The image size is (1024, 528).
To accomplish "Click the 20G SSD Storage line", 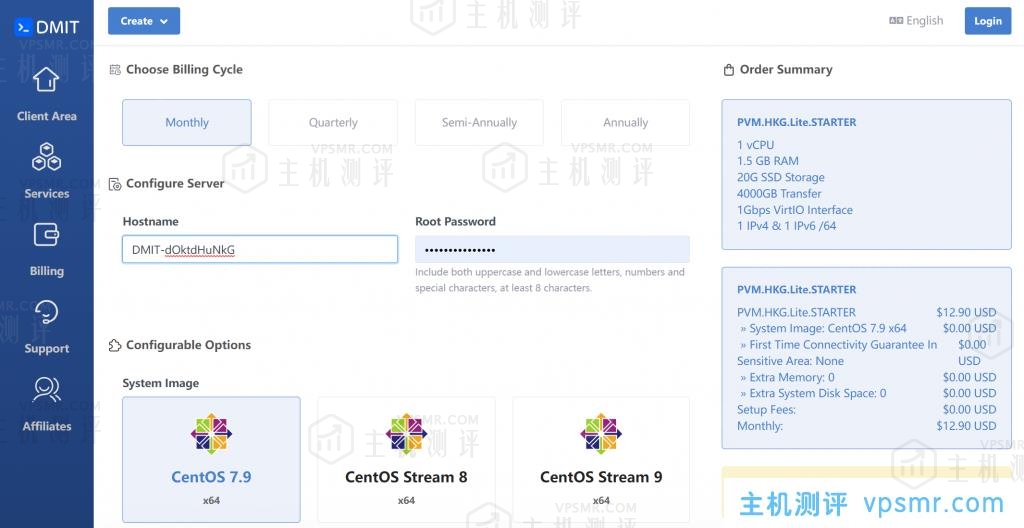I will [780, 177].
